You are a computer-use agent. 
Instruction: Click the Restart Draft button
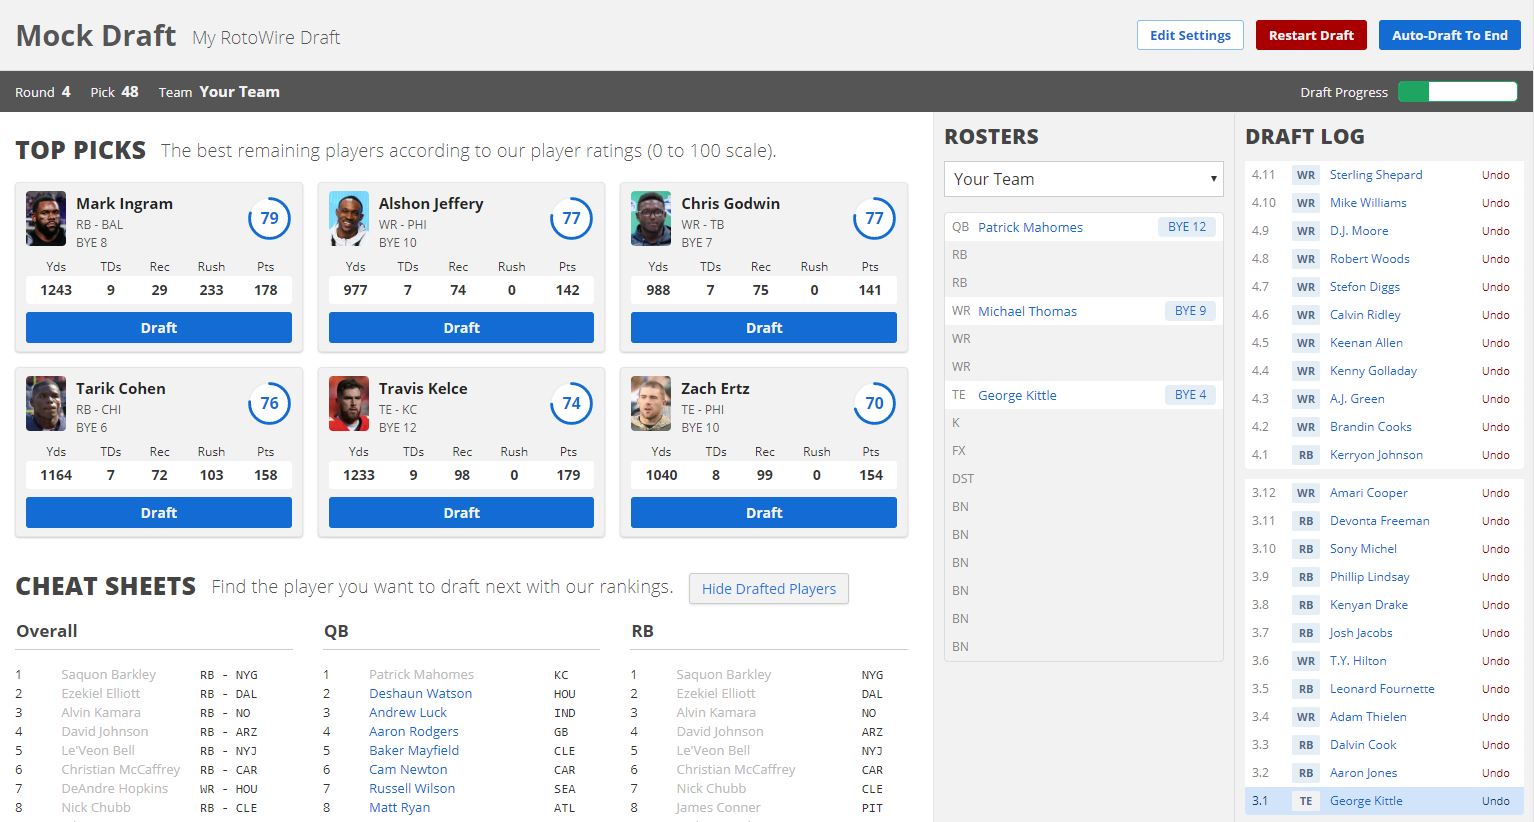[1311, 35]
